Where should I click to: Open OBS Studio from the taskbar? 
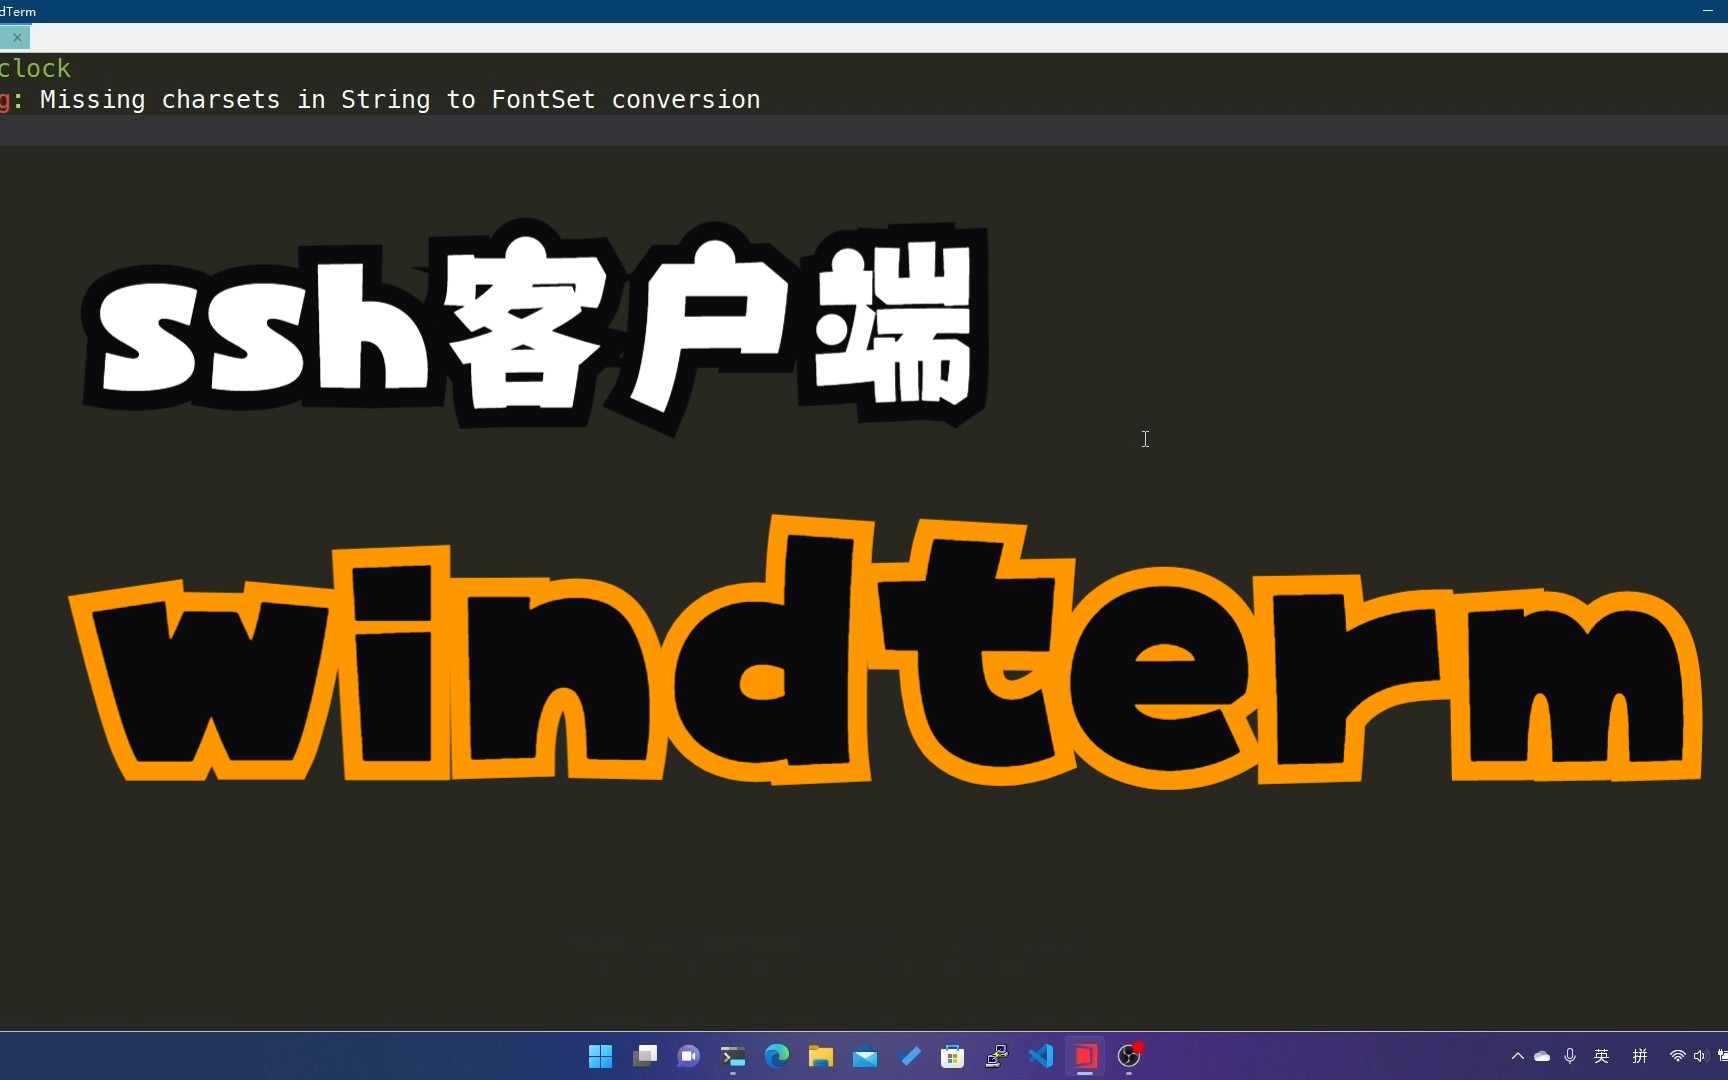[1129, 1056]
